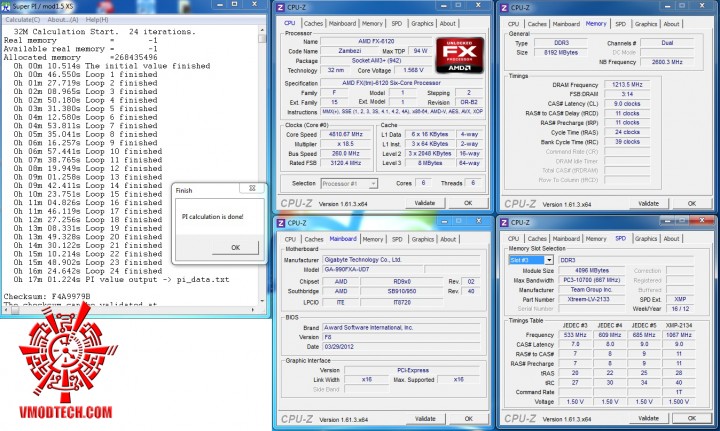Click the CPU-Z icon in the Memory tab window's title bar
This screenshot has width=720, height=431.
coord(504,7)
